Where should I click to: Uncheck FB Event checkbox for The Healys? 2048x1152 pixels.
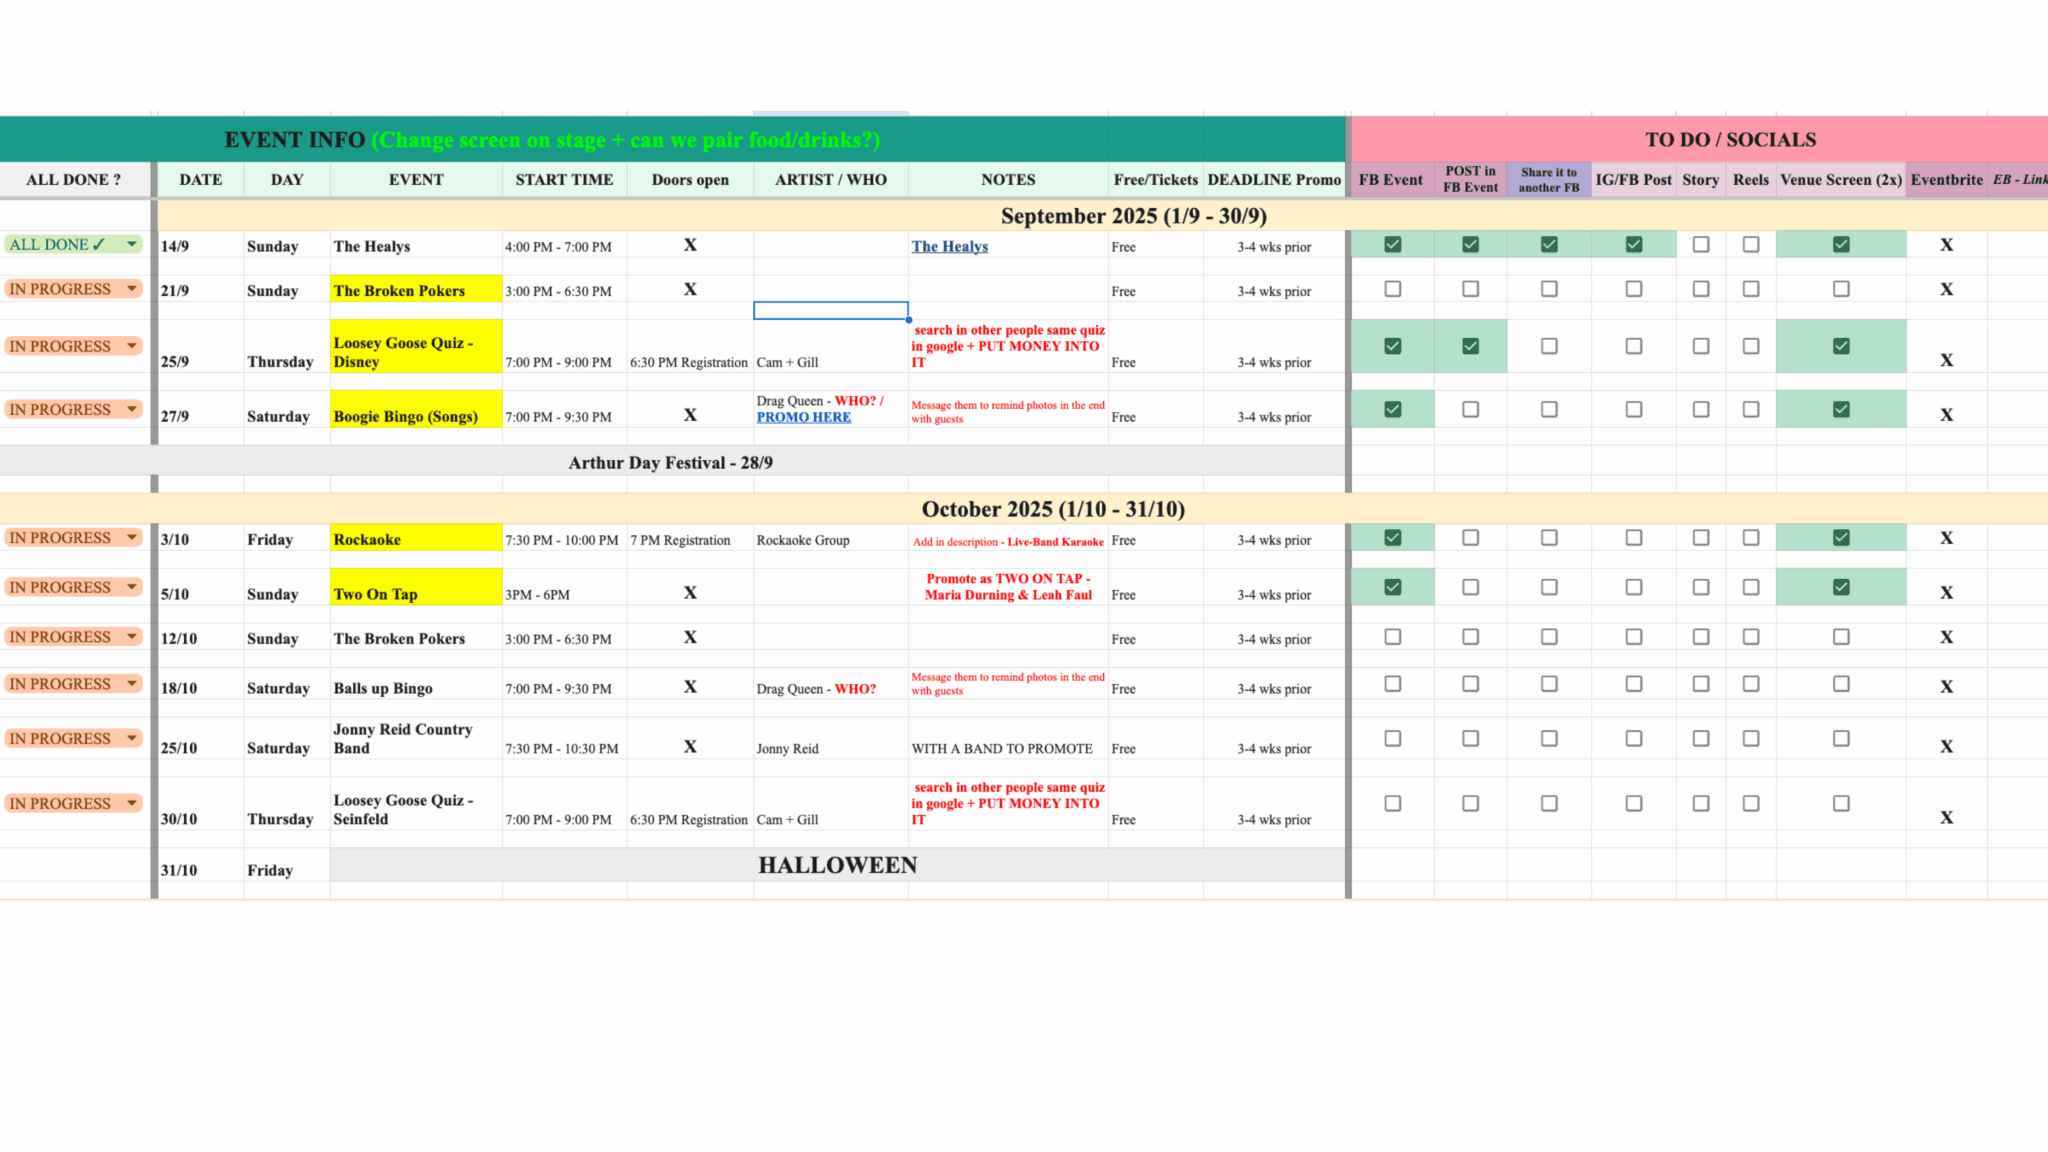coord(1392,244)
